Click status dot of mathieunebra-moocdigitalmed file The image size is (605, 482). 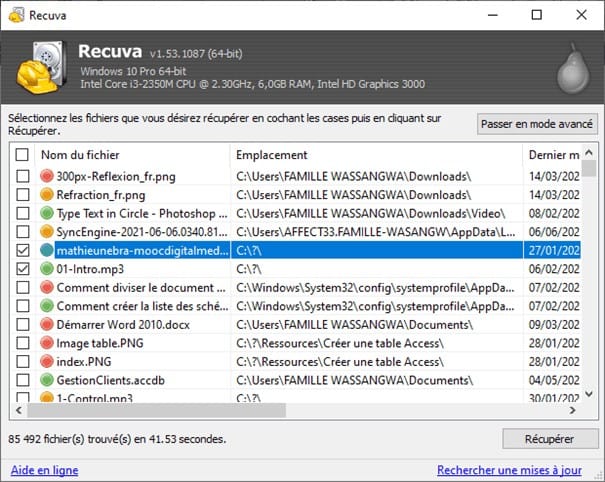[47, 250]
